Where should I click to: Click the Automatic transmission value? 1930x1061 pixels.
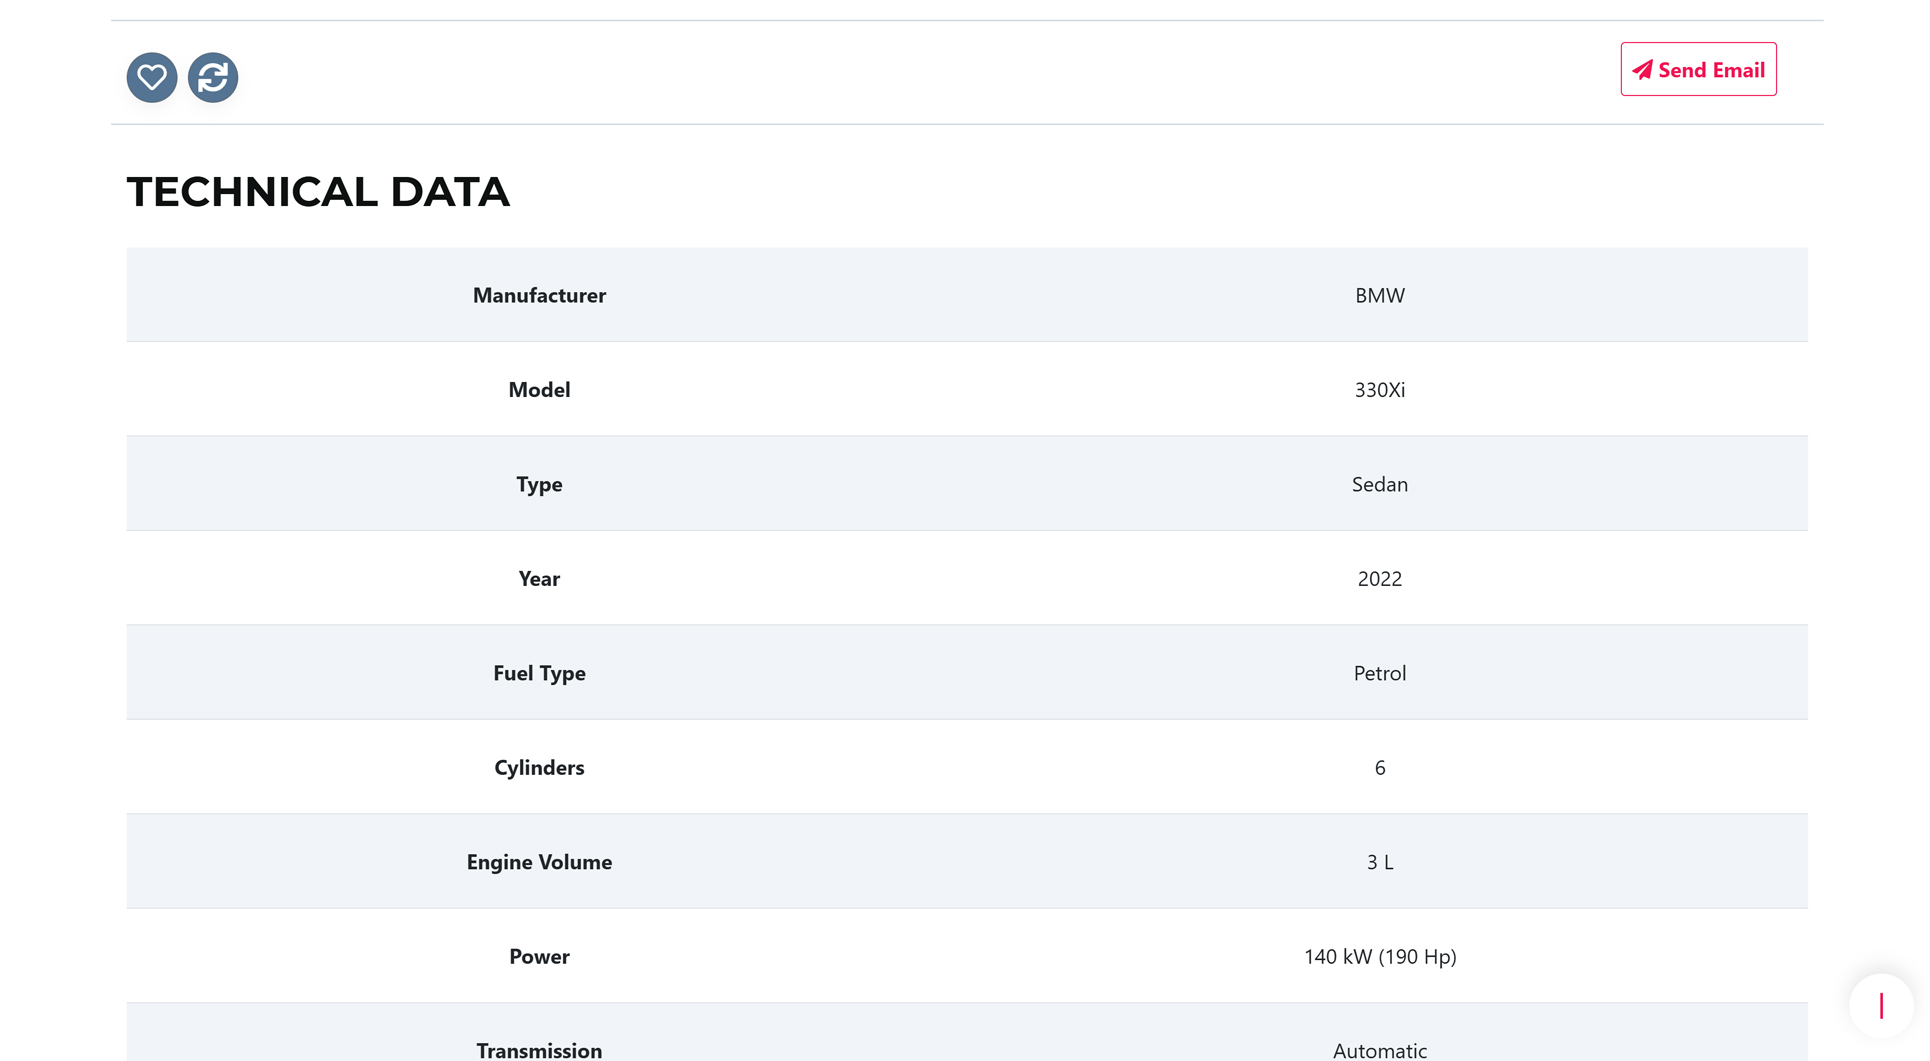1379,1049
